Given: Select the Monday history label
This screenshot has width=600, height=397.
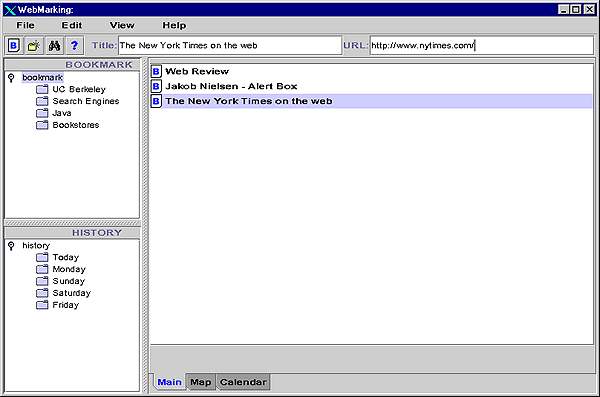Looking at the screenshot, I should (69, 269).
